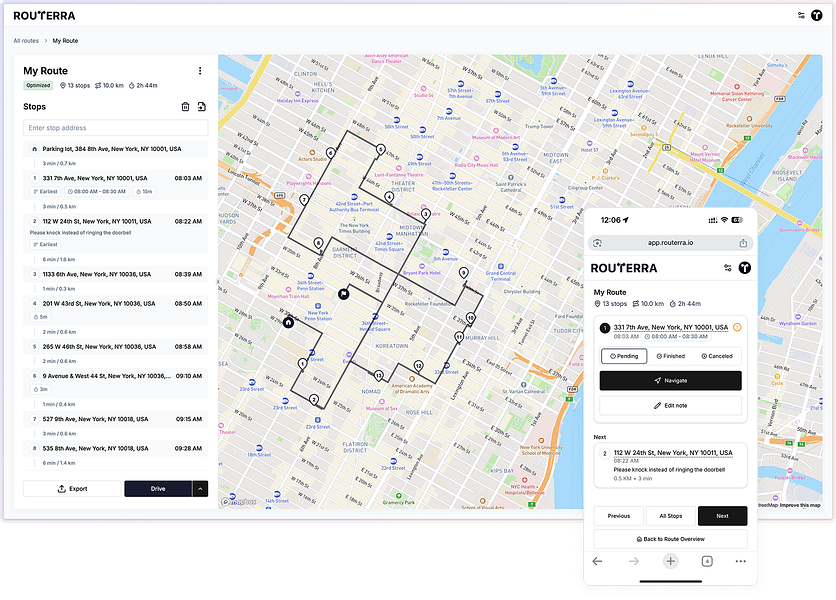Select map pin number 4
836x600 pixels.
pos(389,197)
